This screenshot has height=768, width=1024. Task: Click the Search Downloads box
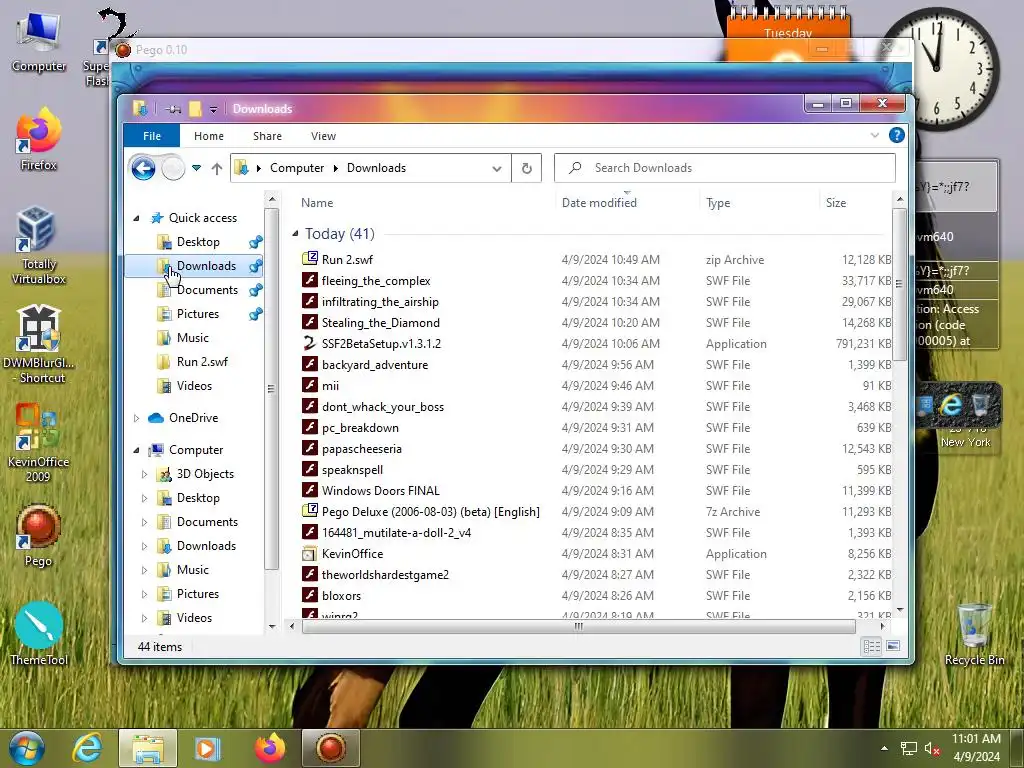click(x=725, y=168)
